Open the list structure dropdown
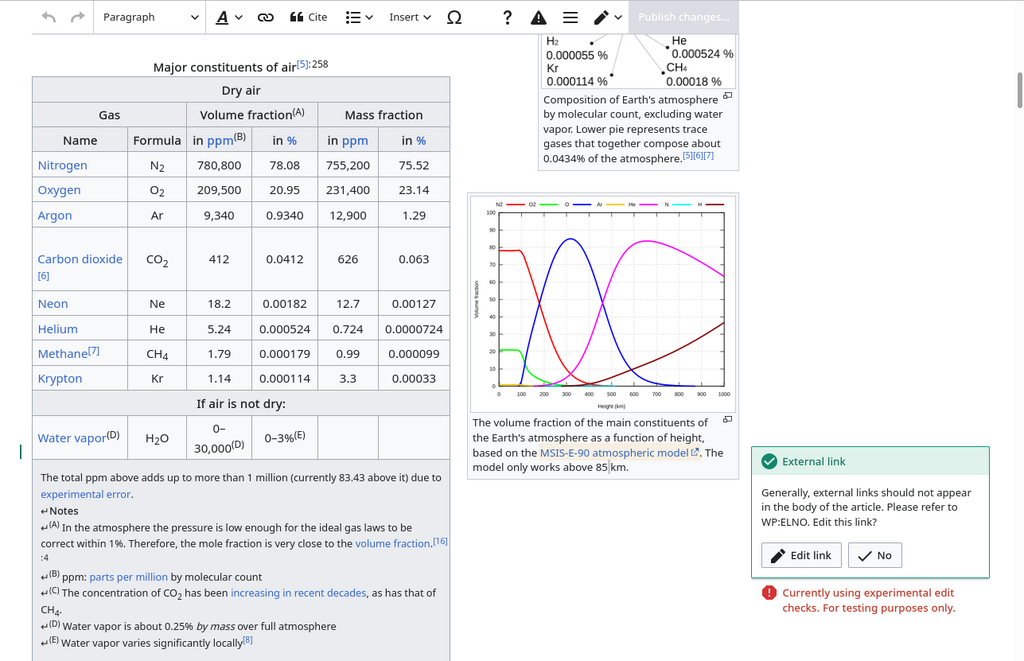 pos(359,17)
